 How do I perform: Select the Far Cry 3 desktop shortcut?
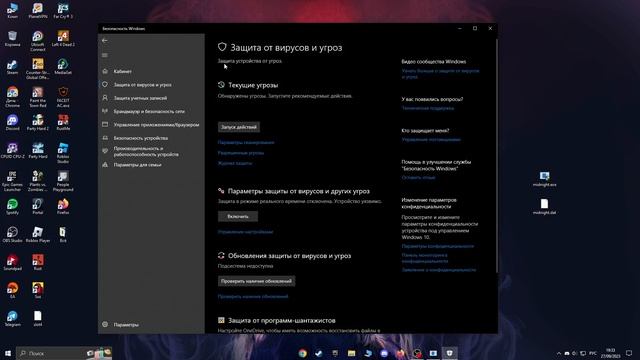[x=63, y=11]
